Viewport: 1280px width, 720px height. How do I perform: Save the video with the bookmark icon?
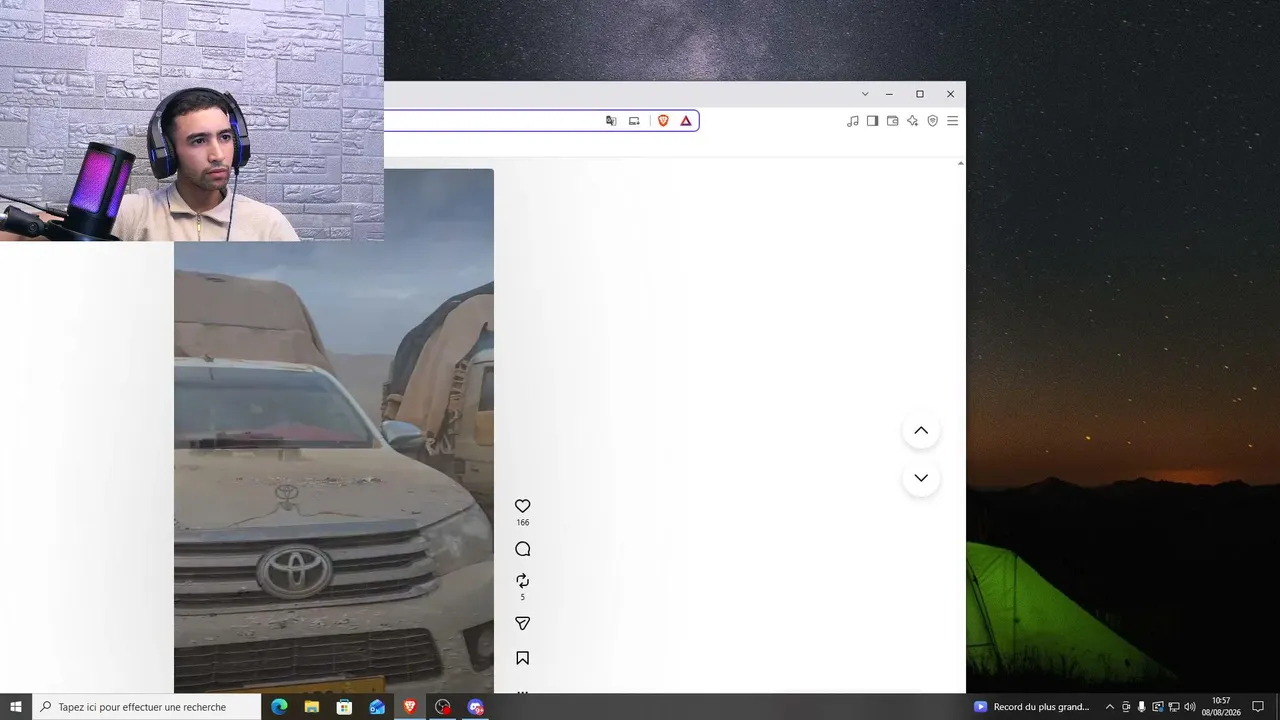[x=522, y=658]
